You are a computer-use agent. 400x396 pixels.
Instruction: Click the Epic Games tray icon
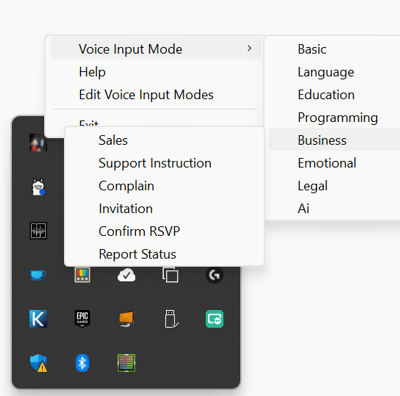82,319
